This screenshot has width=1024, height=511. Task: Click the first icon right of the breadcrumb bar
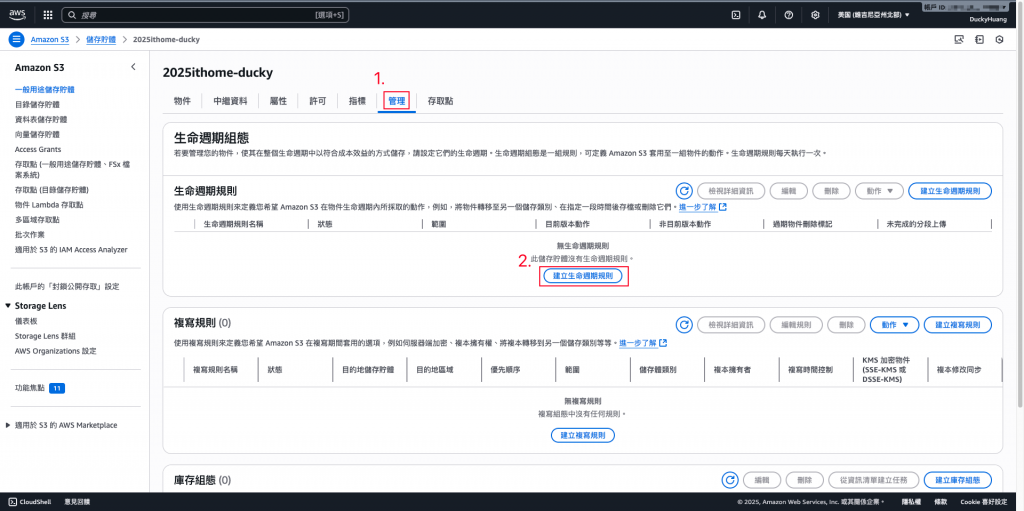(x=959, y=39)
